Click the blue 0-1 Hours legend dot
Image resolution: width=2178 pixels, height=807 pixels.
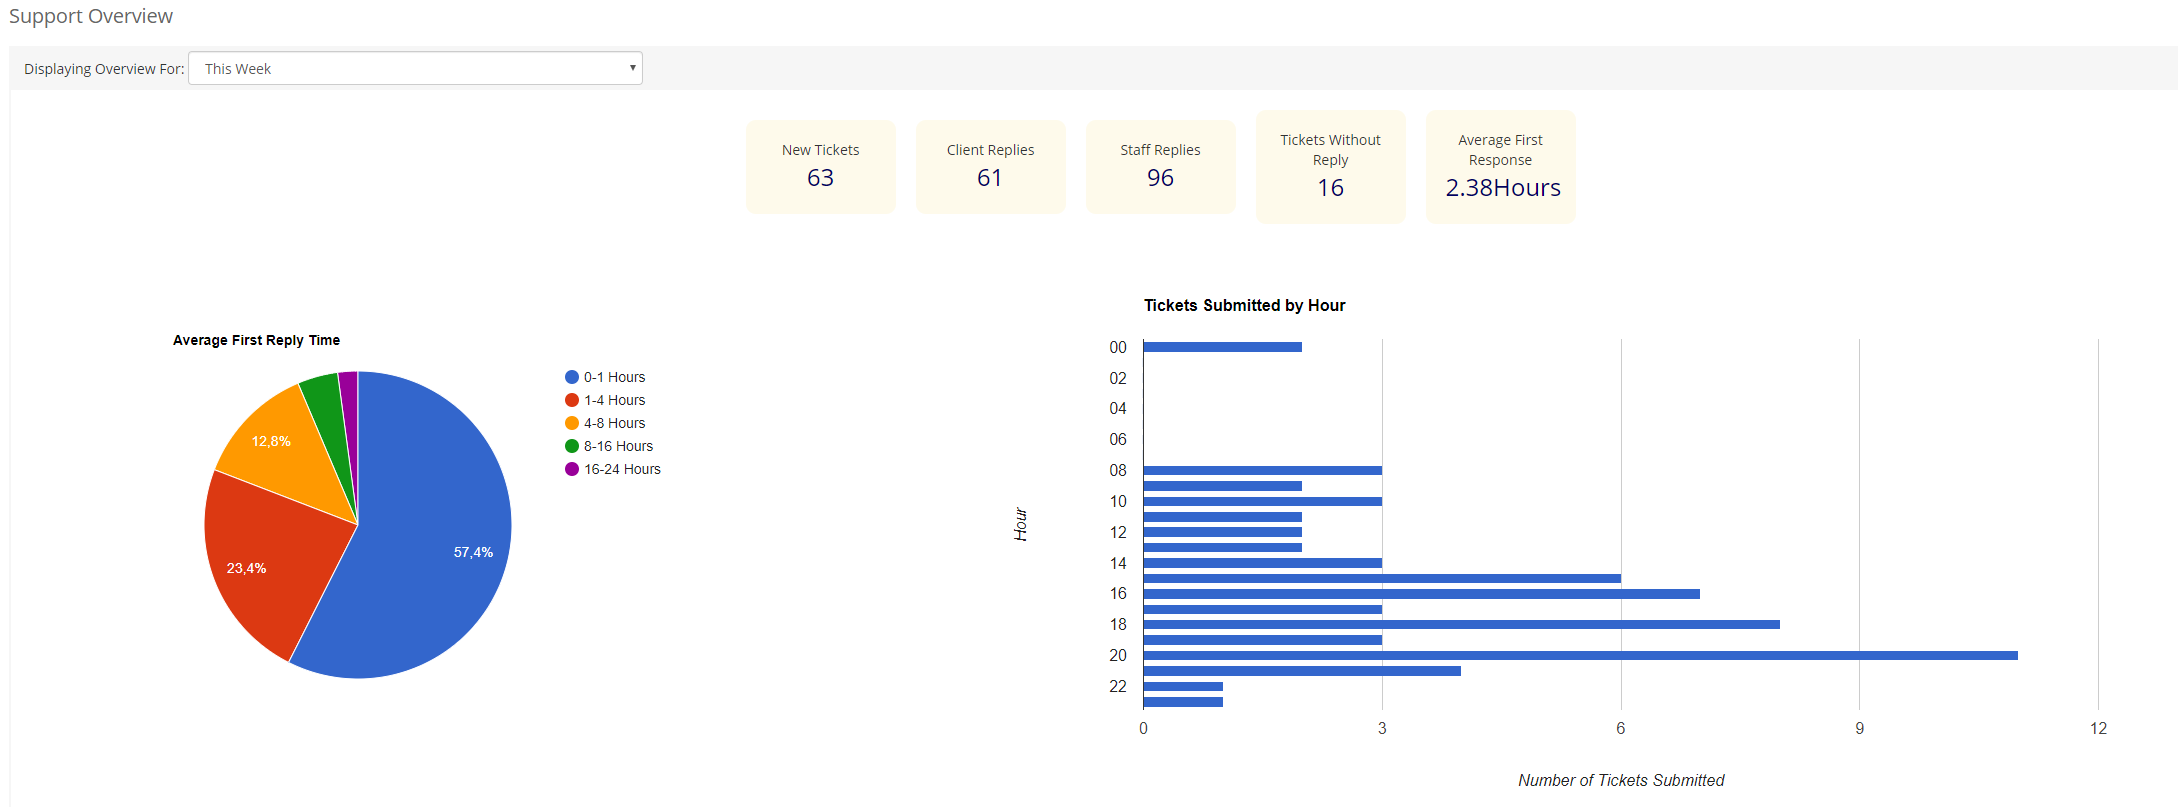tap(572, 377)
